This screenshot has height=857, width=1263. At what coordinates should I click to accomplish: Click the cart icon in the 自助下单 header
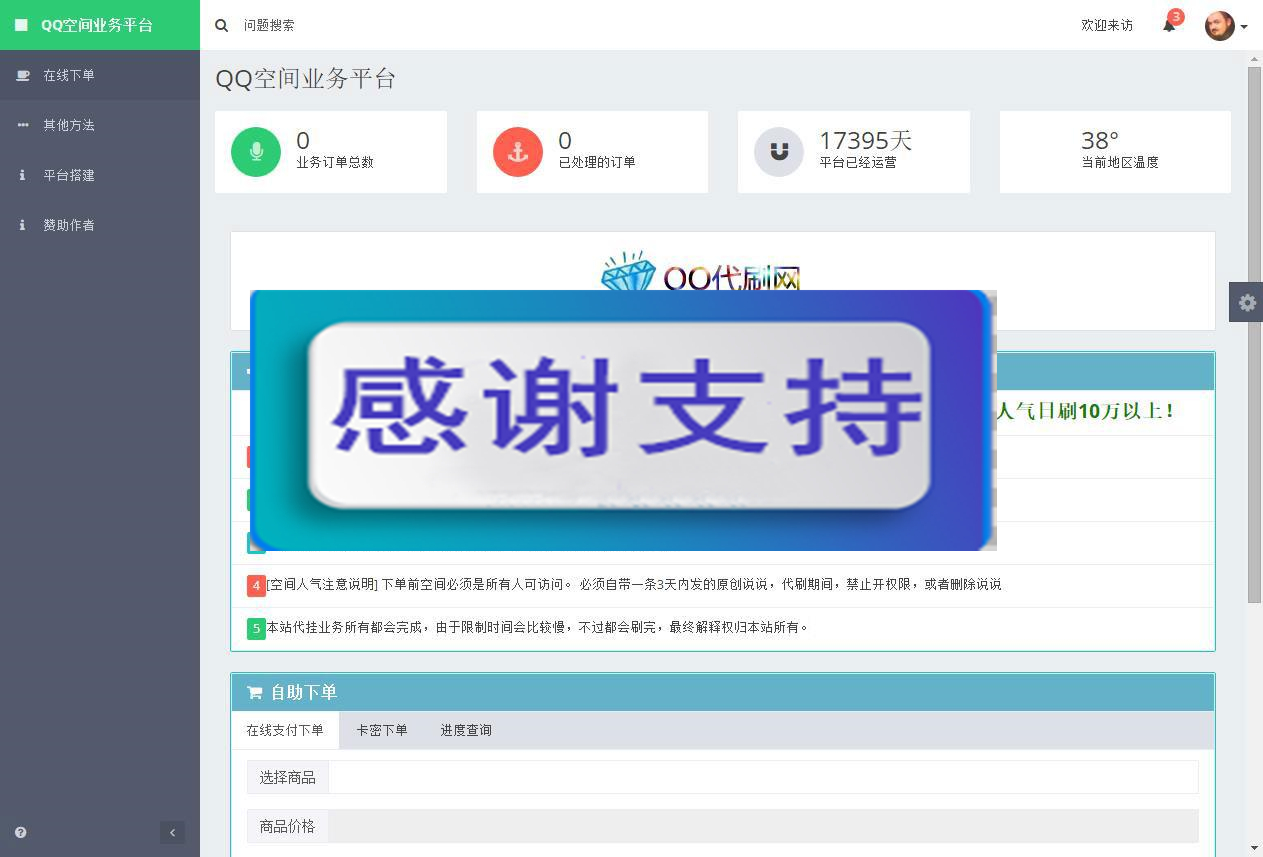pyautogui.click(x=254, y=692)
